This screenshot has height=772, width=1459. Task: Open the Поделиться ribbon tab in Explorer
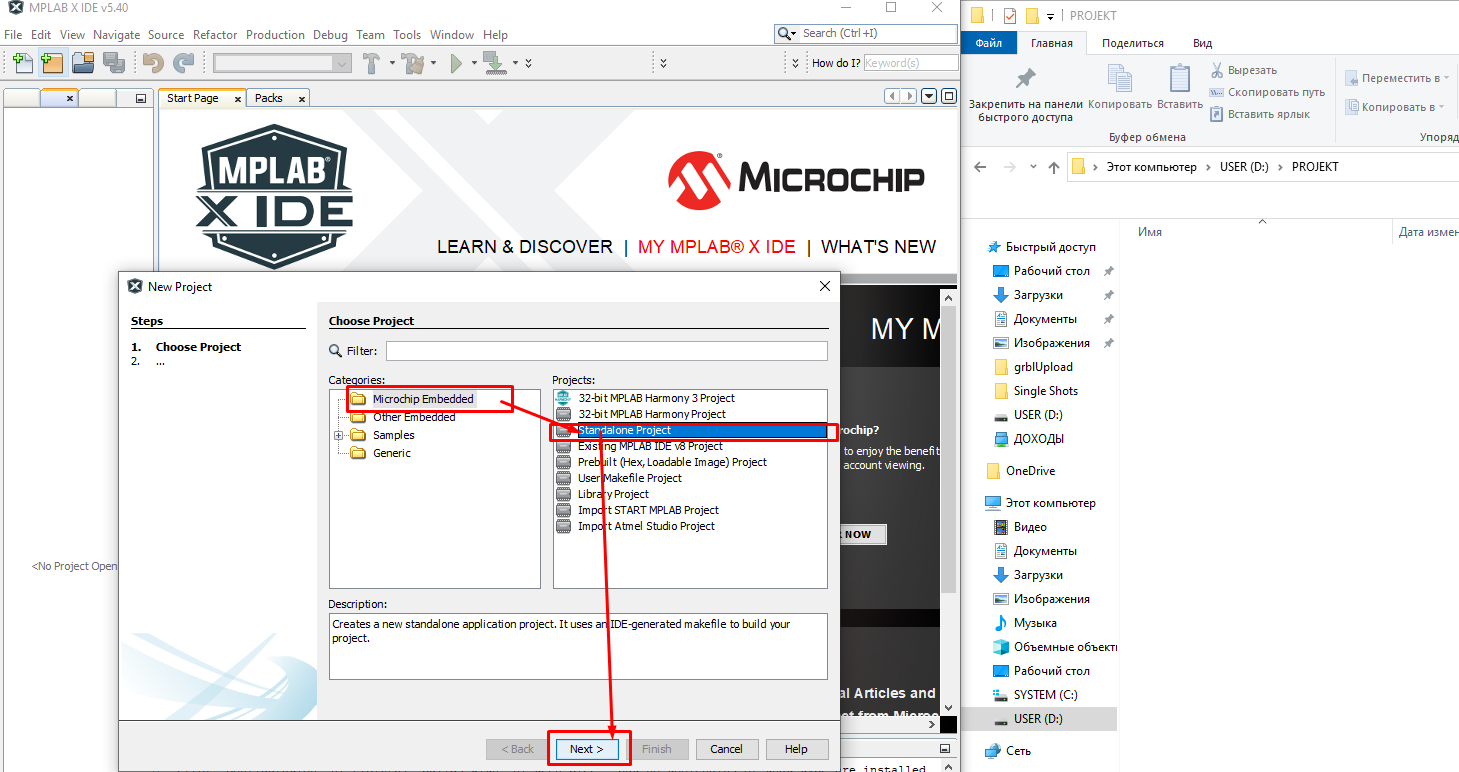(x=1132, y=43)
